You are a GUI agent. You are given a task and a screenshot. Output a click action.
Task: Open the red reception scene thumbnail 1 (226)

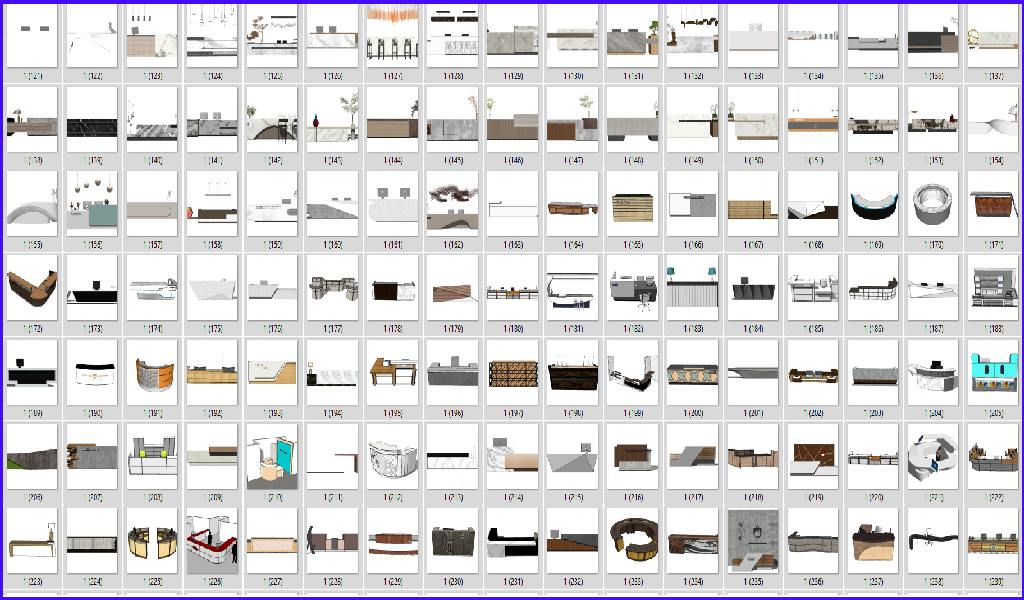coord(211,541)
